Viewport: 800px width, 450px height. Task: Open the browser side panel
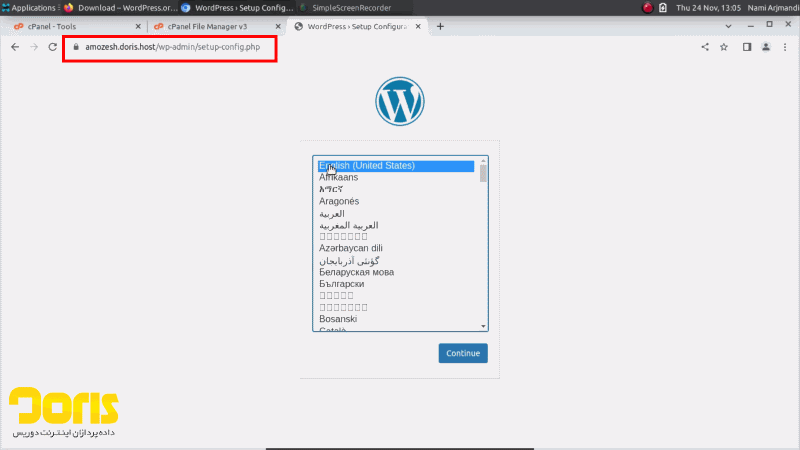(x=747, y=47)
